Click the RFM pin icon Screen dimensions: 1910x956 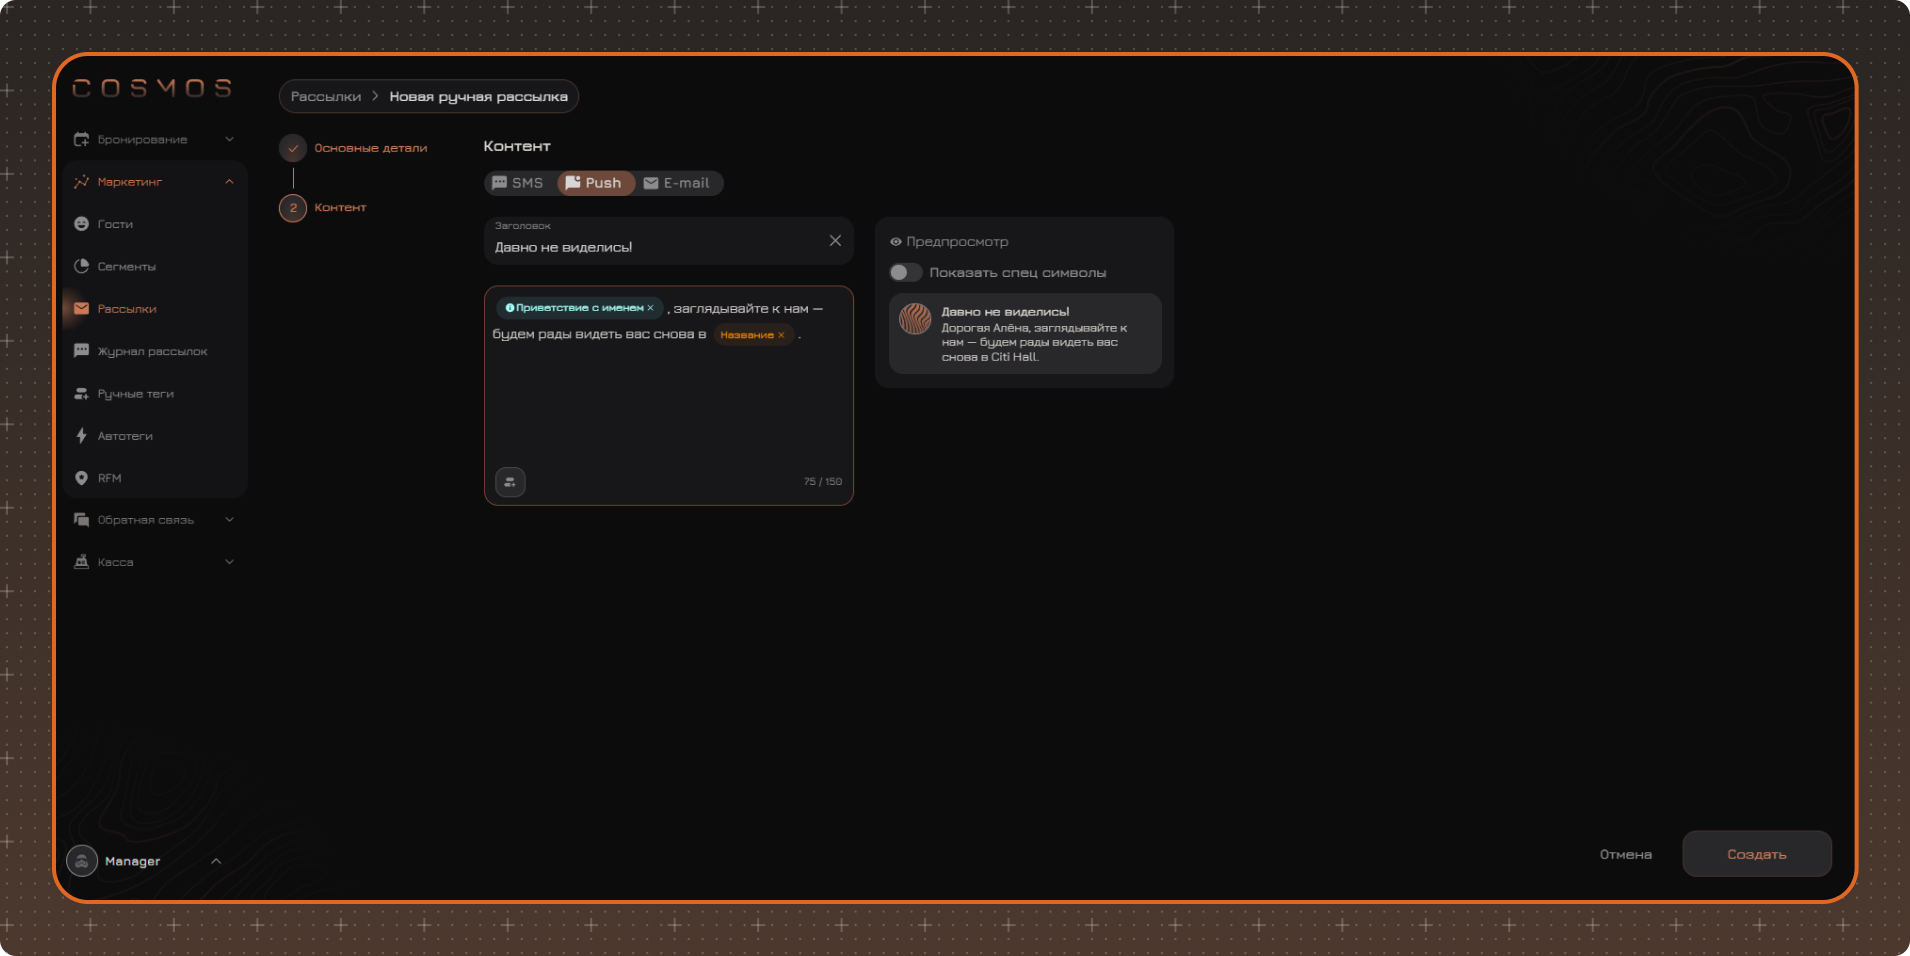81,478
